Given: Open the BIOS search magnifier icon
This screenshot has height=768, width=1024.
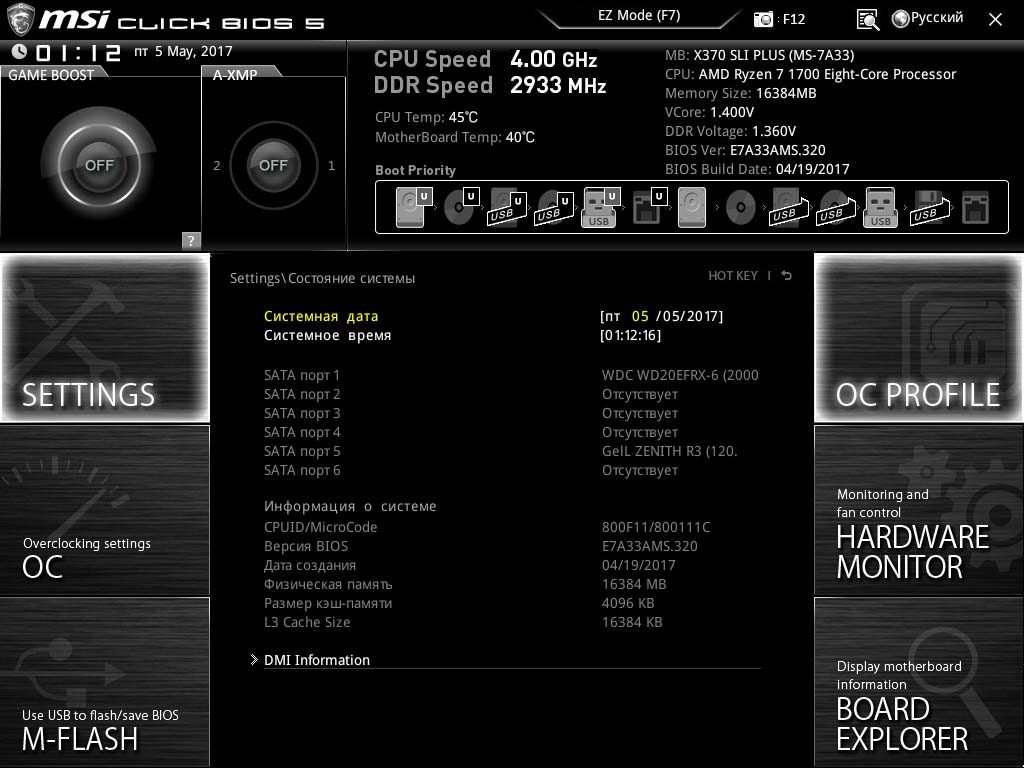Looking at the screenshot, I should [867, 19].
